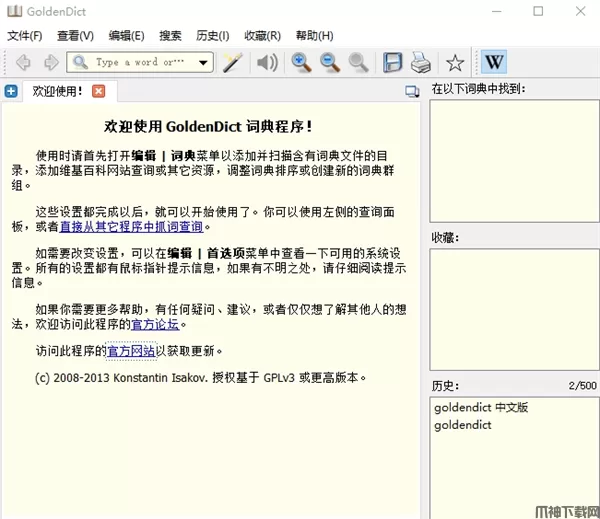Open the 编辑(E) menu
This screenshot has width=600, height=519.
[x=126, y=35]
